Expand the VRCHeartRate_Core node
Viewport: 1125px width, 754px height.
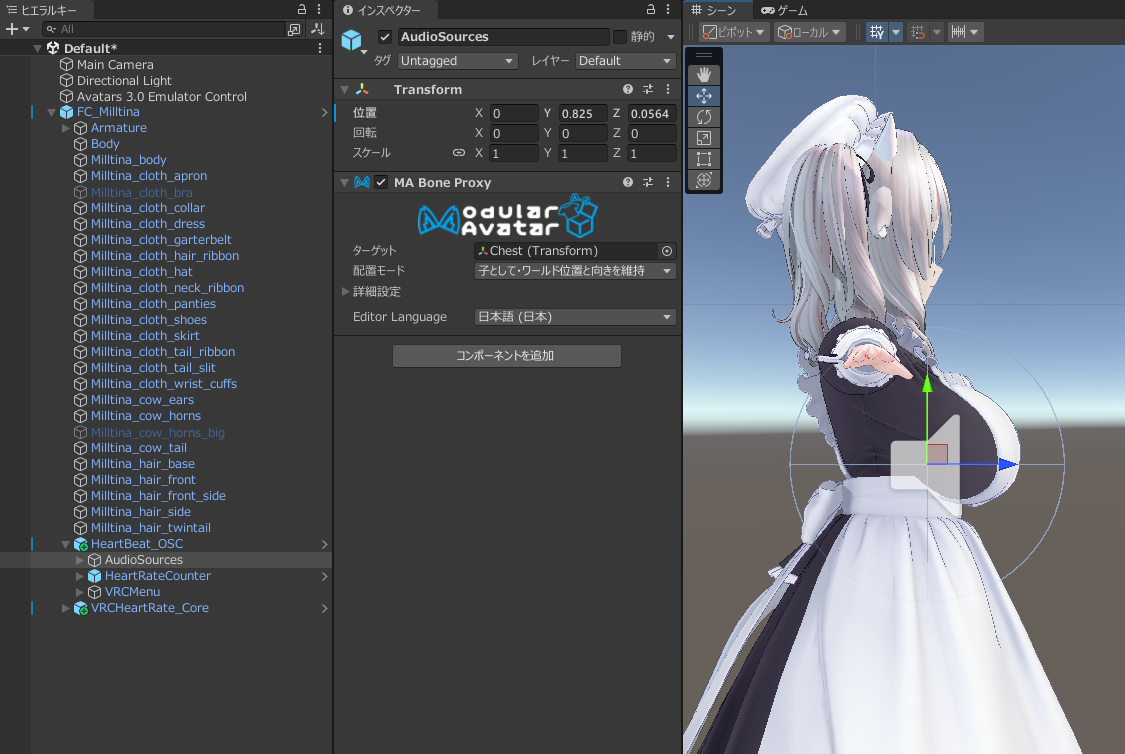click(x=66, y=608)
